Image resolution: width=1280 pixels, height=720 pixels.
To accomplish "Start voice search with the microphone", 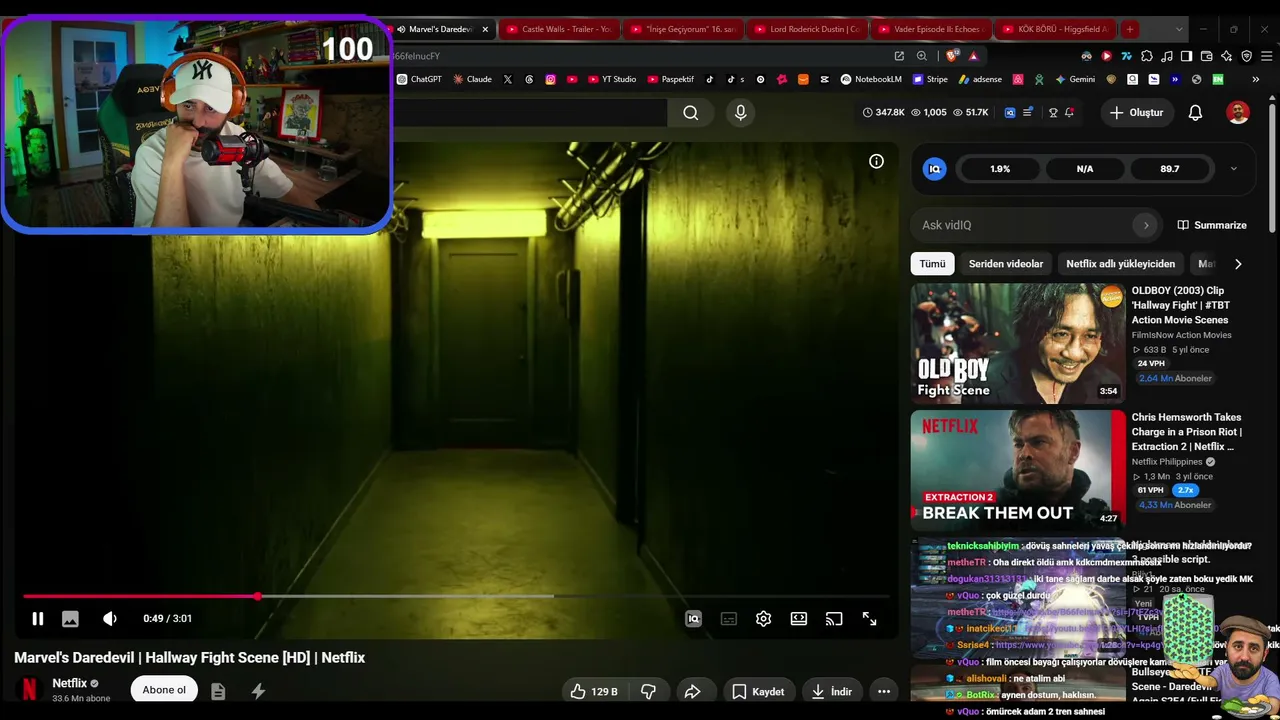I will [740, 113].
